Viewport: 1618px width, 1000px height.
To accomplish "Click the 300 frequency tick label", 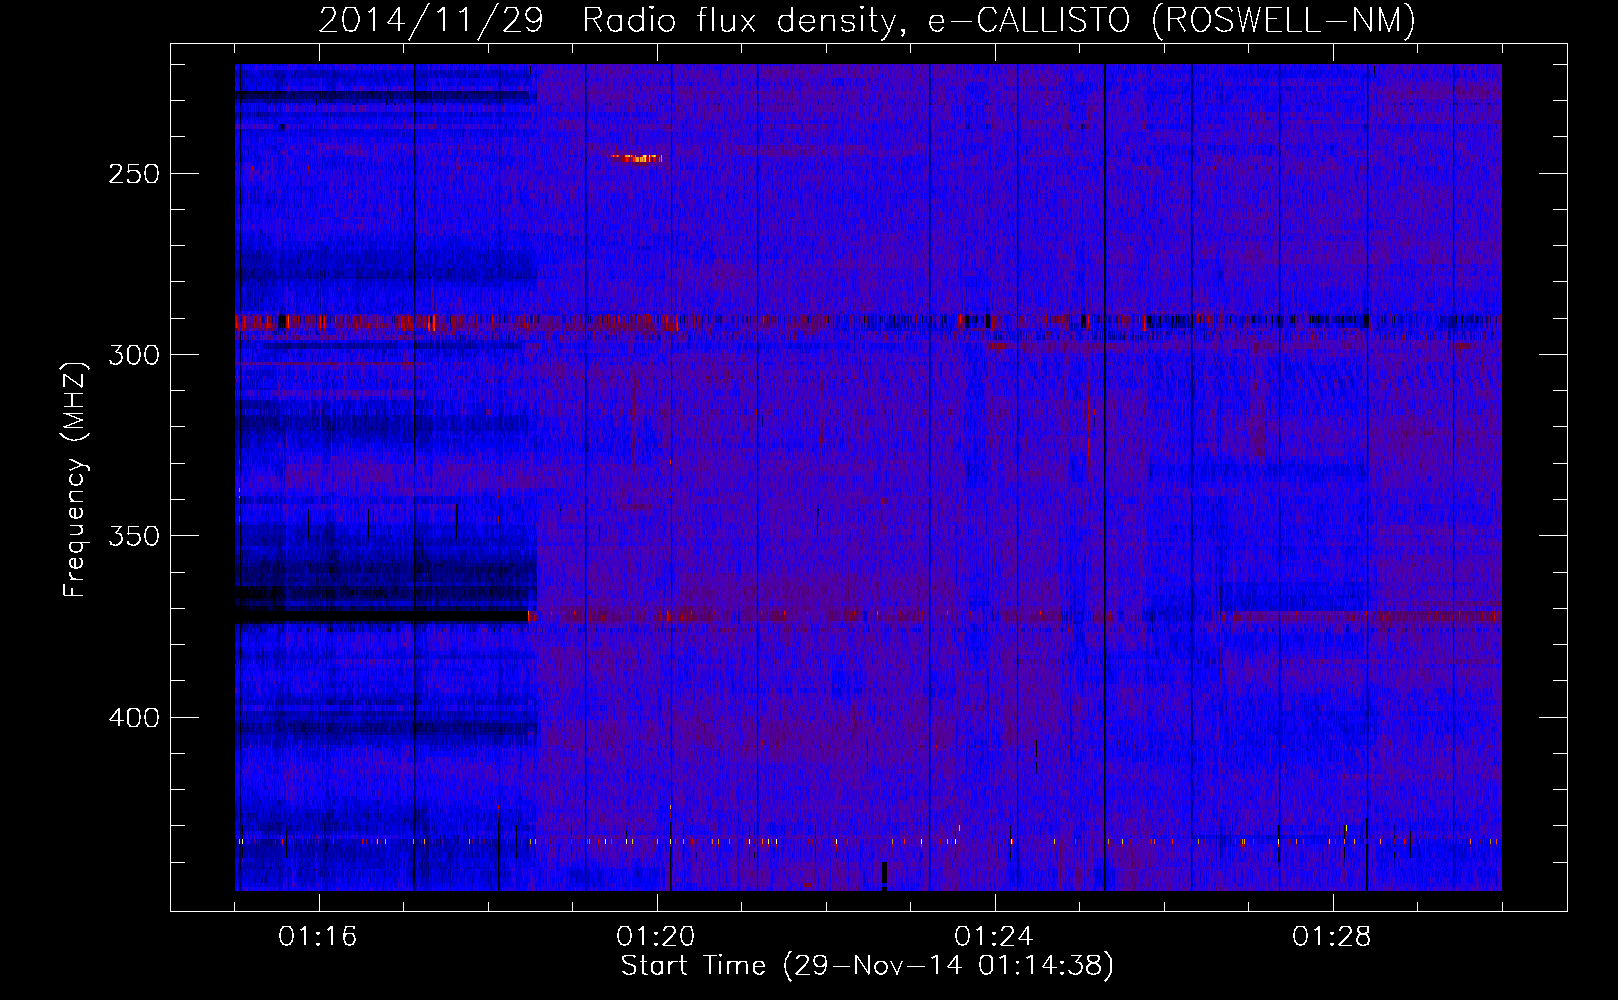I will pyautogui.click(x=134, y=355).
